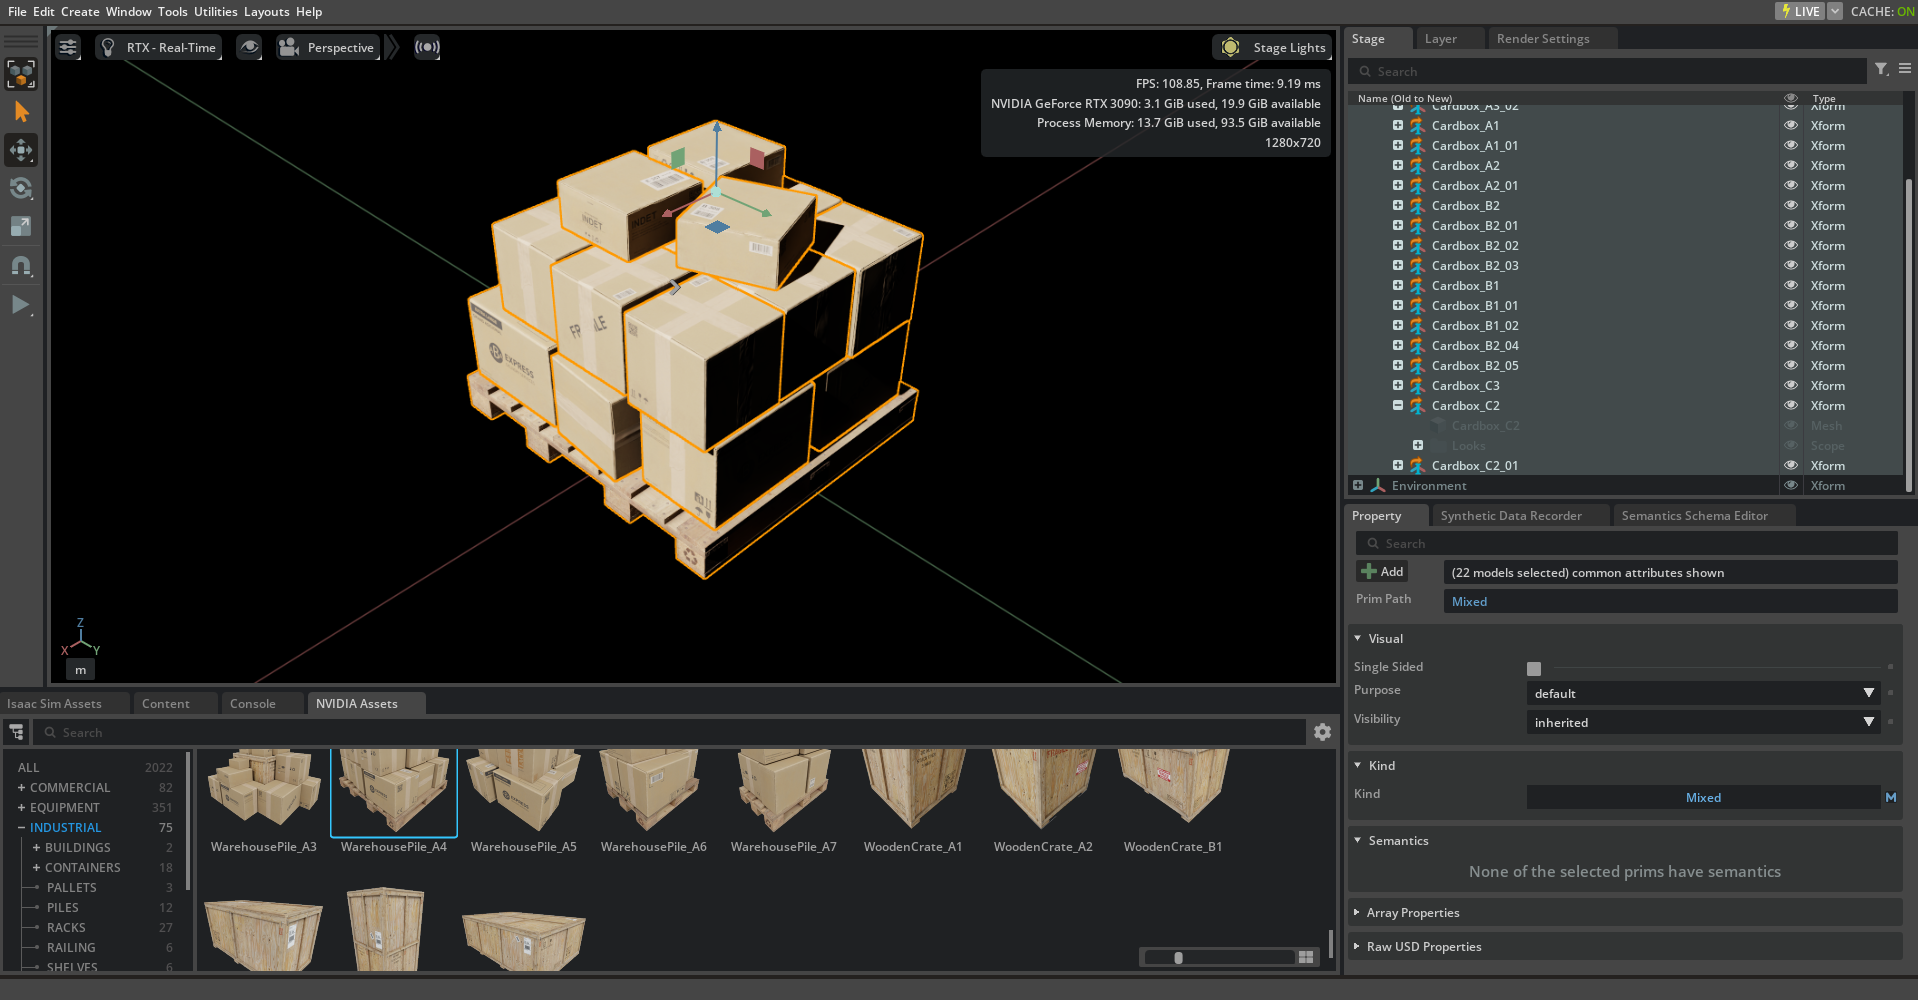Open the Visibility dropdown set to inherited

1702,722
